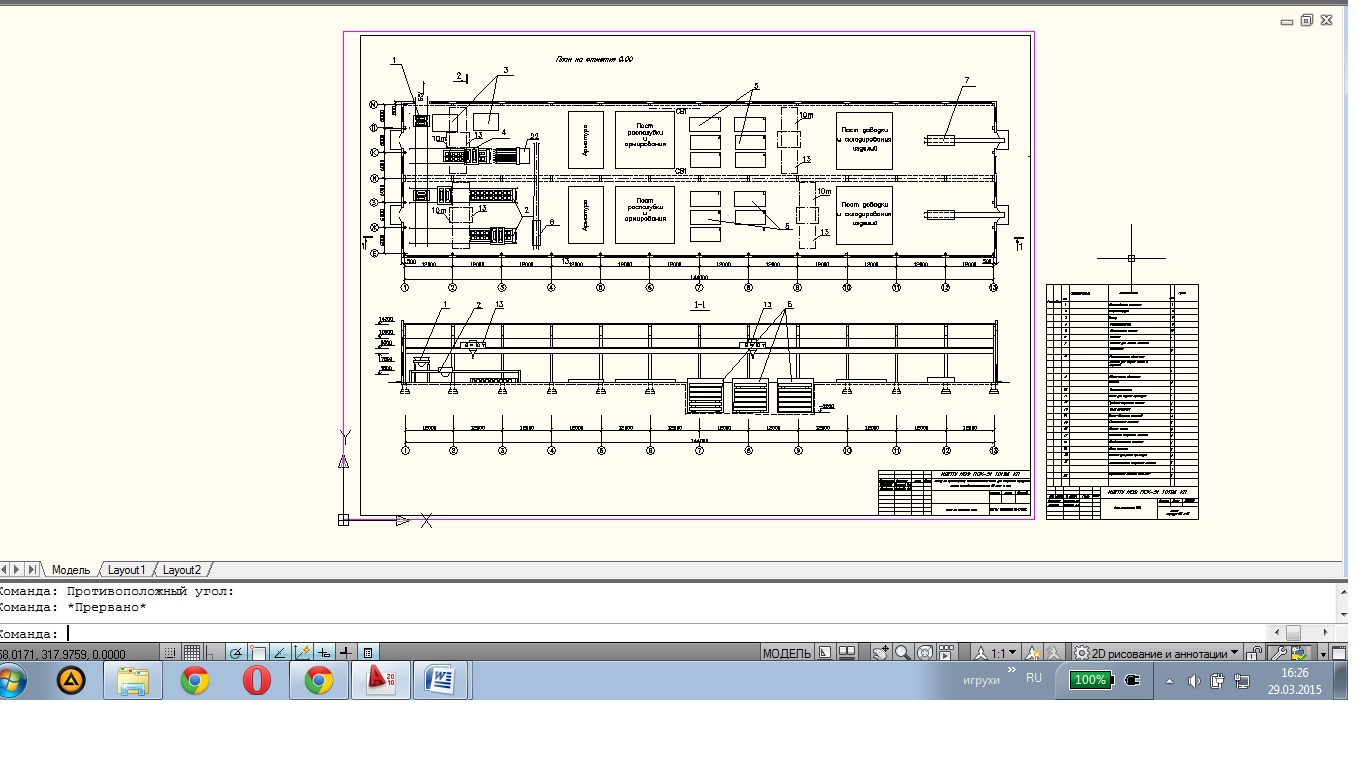Open the 16:26 clock and date
Image resolution: width=1366 pixels, height=768 pixels.
click(1295, 681)
